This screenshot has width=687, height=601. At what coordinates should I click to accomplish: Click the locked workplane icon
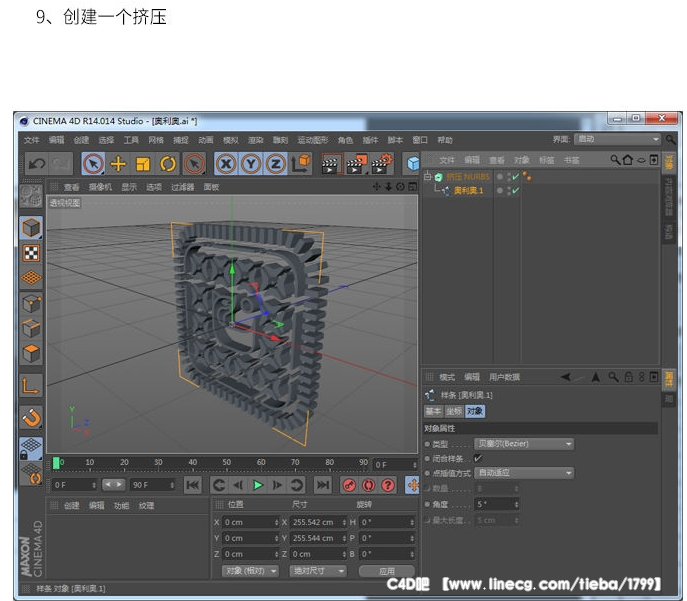click(x=31, y=449)
